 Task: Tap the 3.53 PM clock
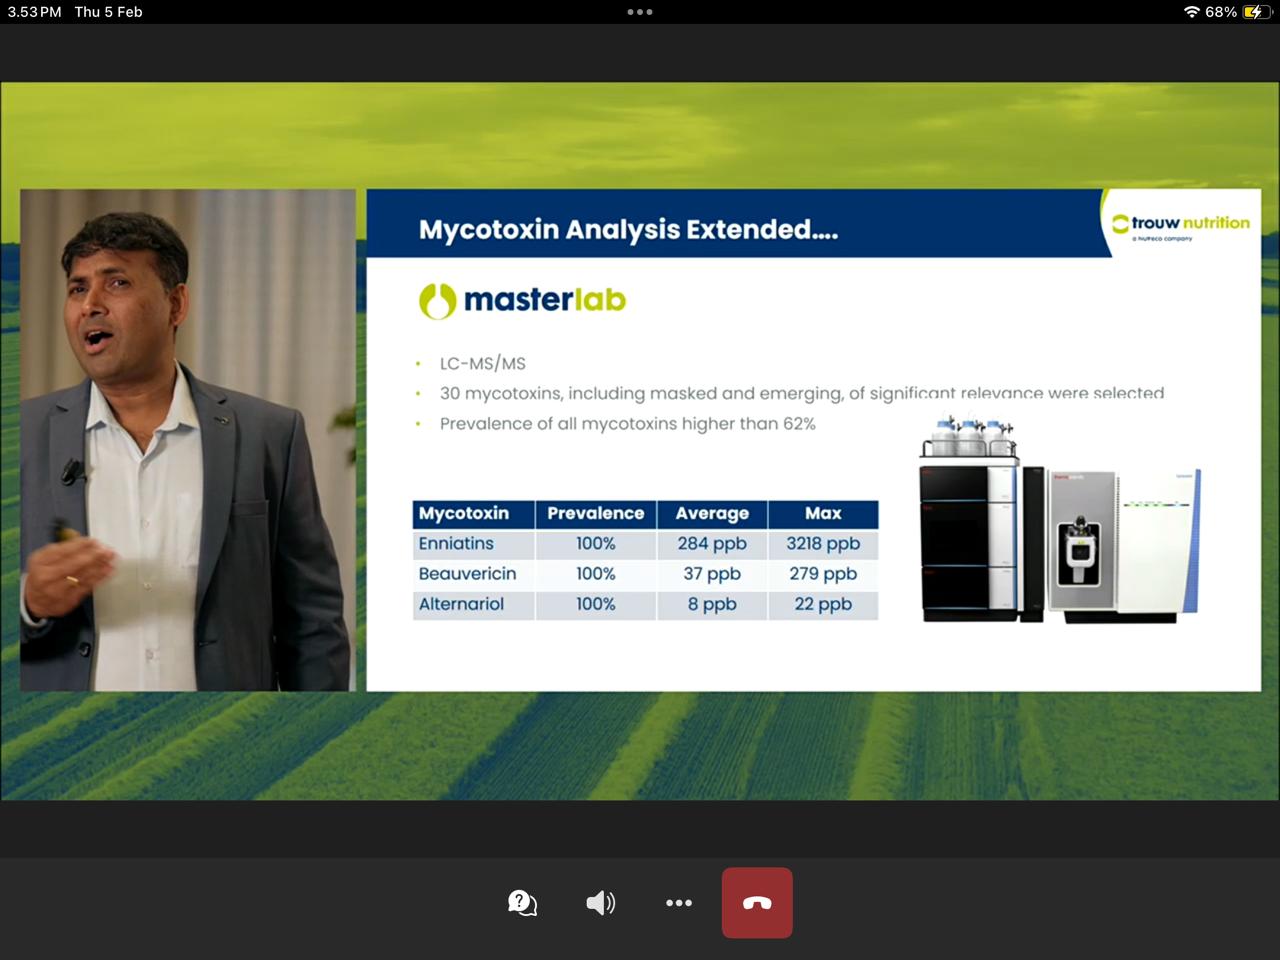pos(35,12)
